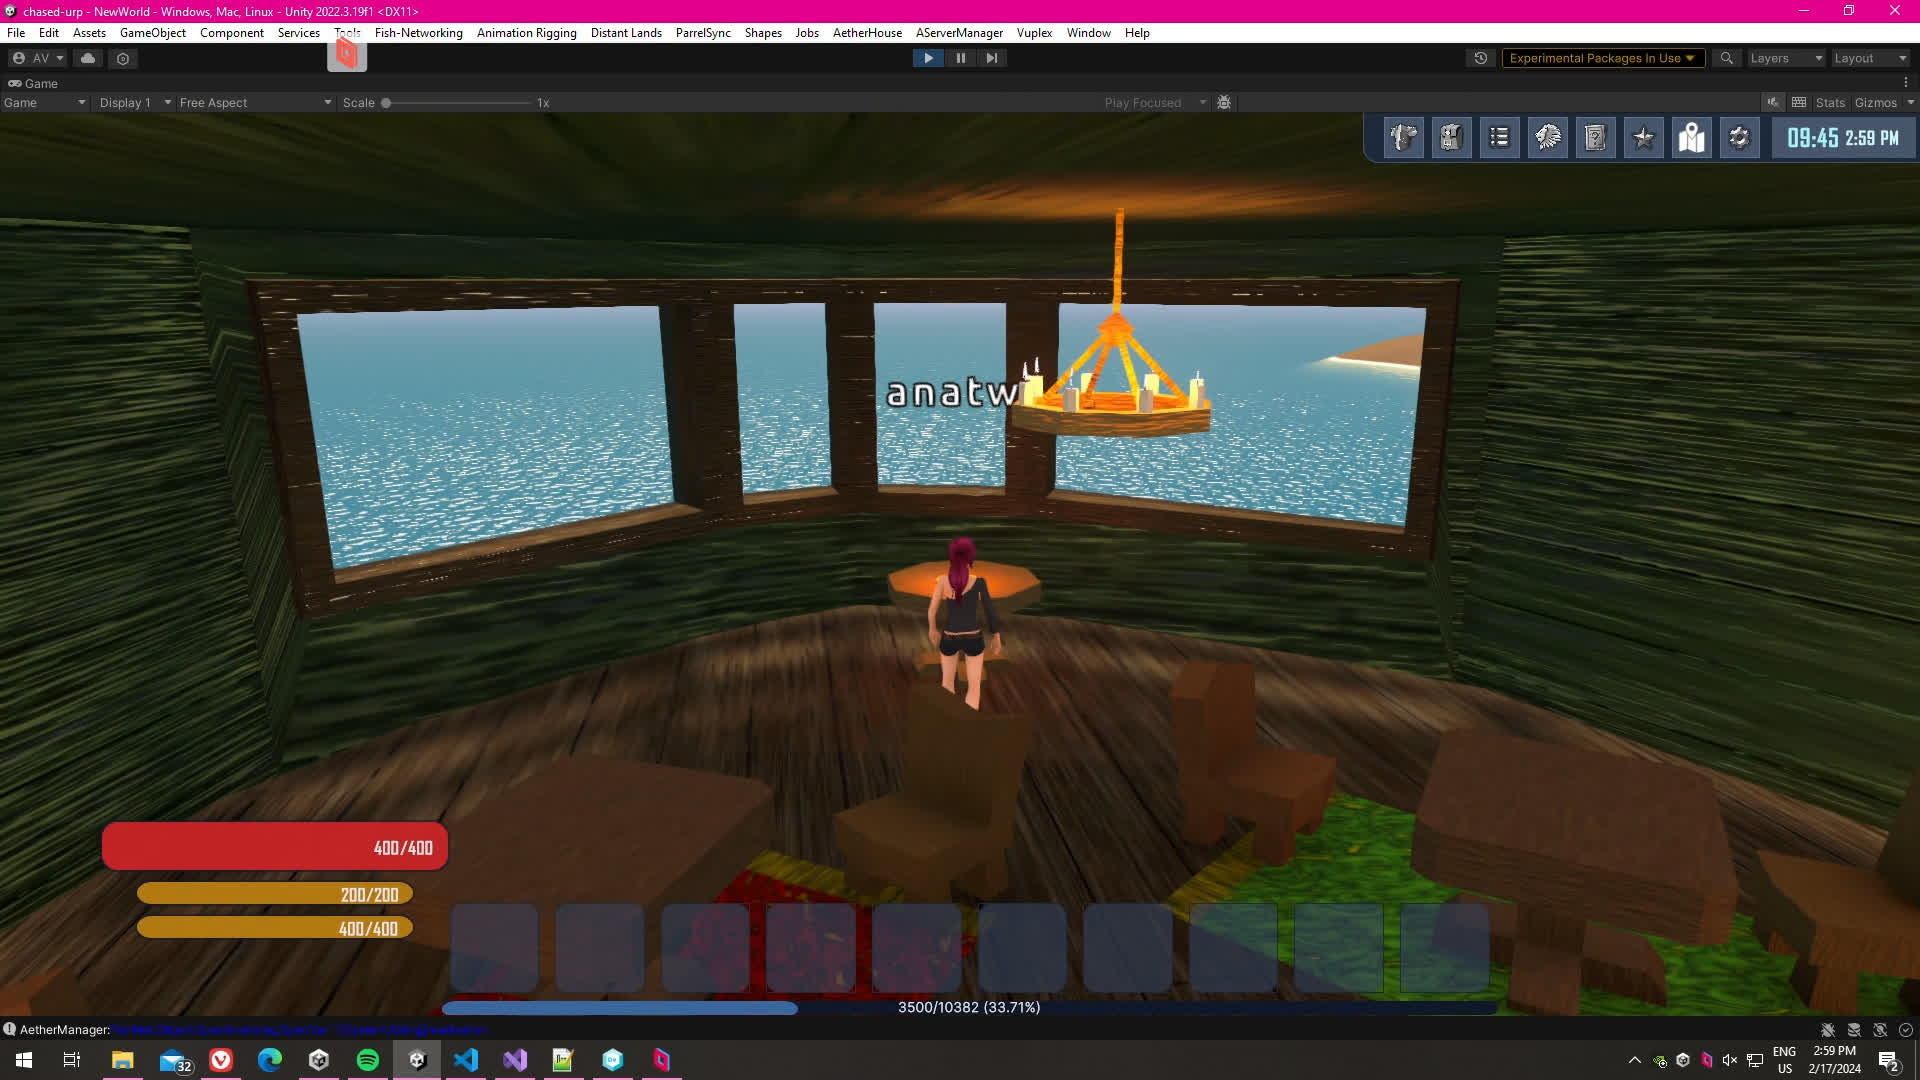Open the lion head guild icon
1920x1080 pixels.
1547,138
